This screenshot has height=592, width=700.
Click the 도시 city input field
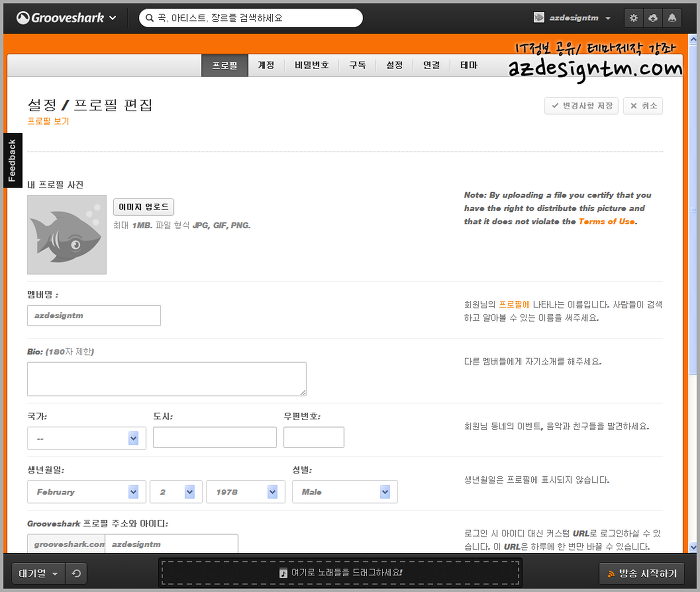point(215,438)
